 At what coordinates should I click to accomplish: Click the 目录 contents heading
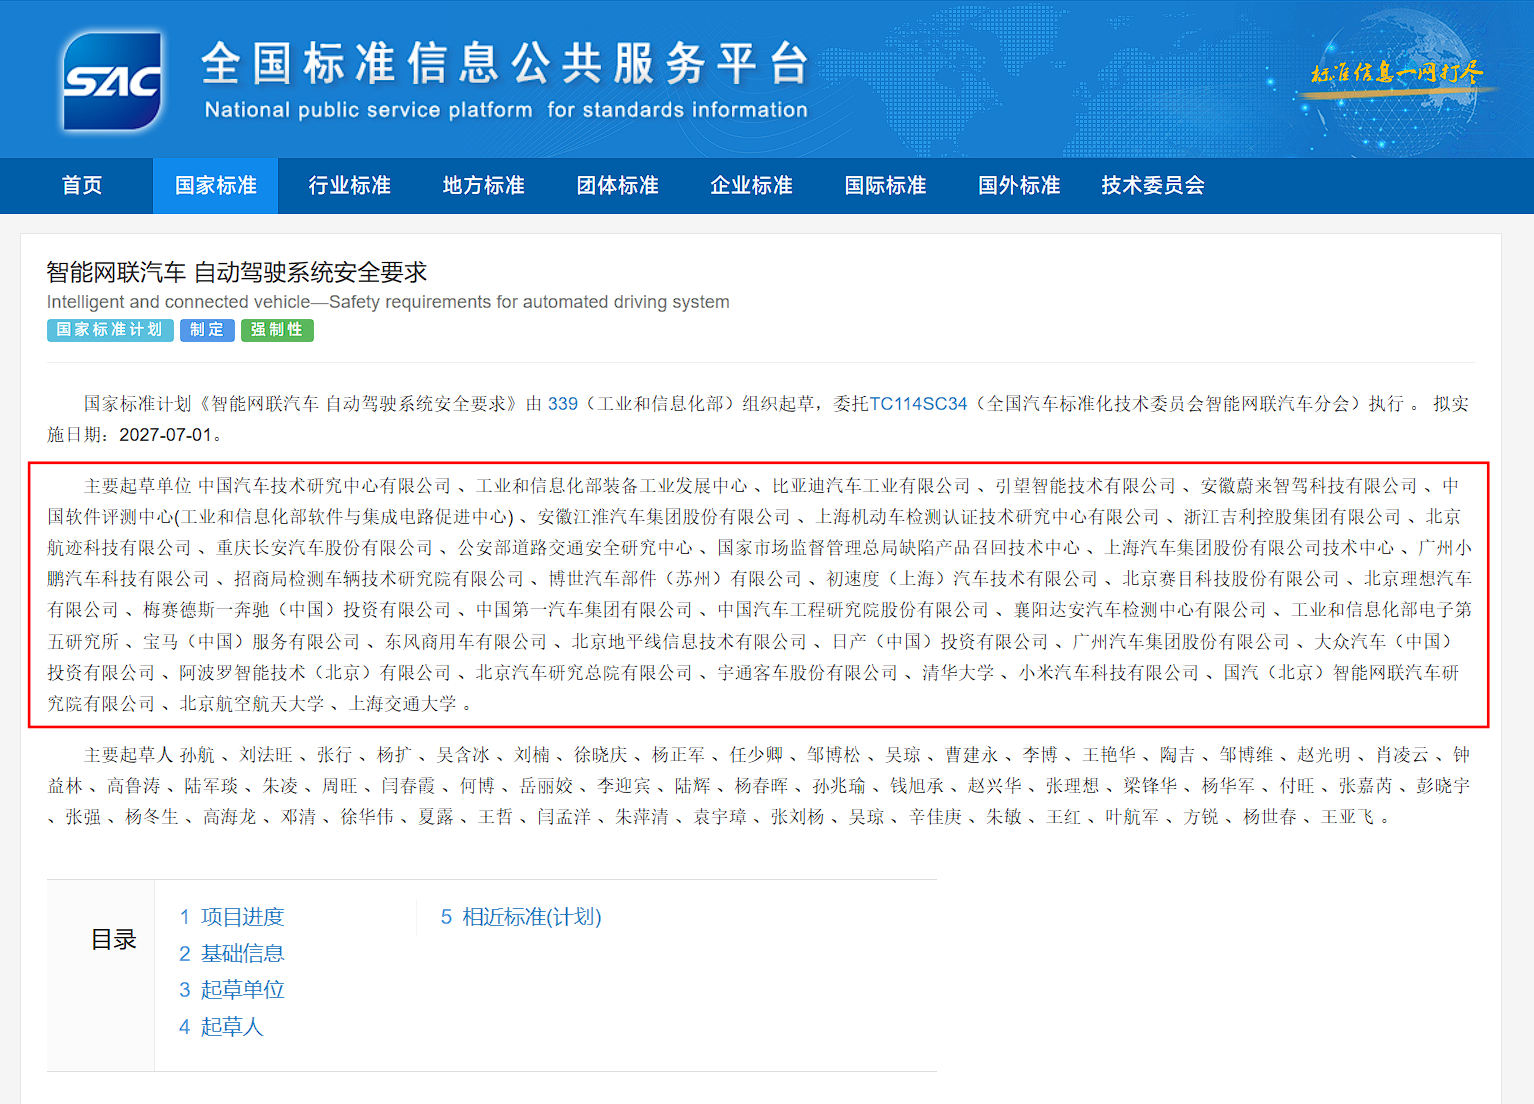click(x=114, y=940)
